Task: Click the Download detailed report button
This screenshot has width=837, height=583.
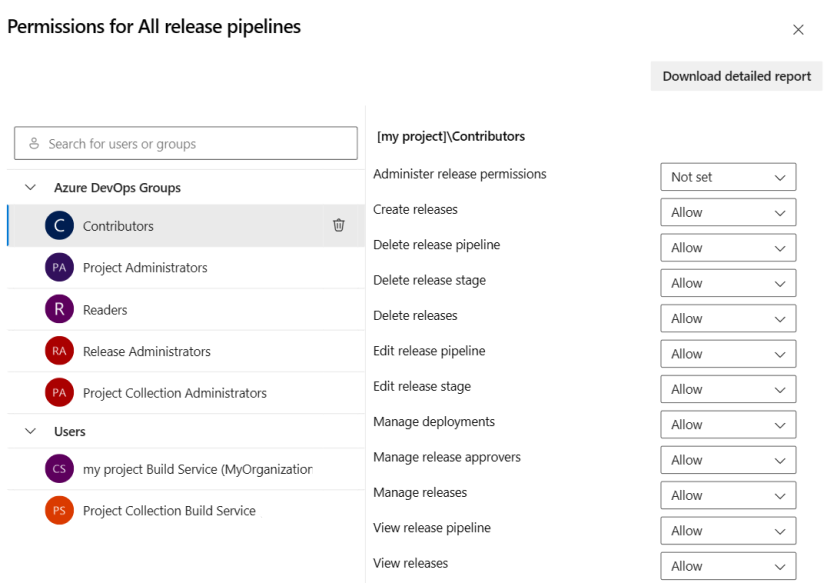Action: pyautogui.click(x=736, y=76)
